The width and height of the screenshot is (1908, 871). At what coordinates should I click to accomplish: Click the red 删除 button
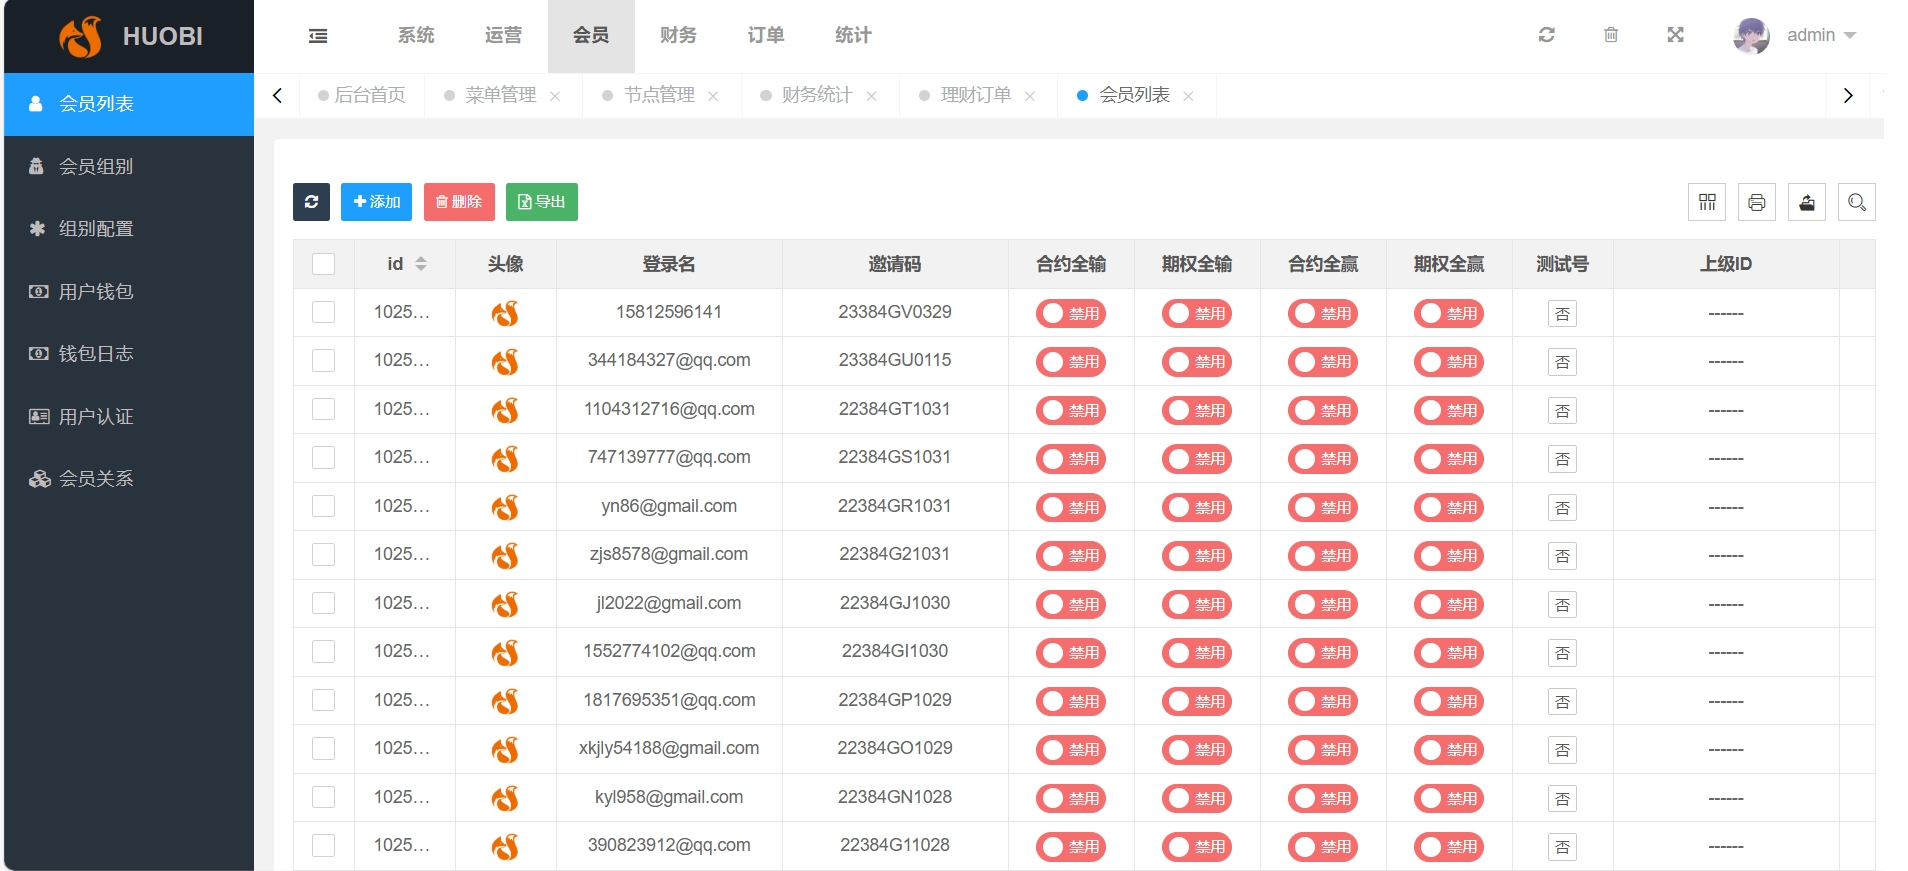click(459, 202)
